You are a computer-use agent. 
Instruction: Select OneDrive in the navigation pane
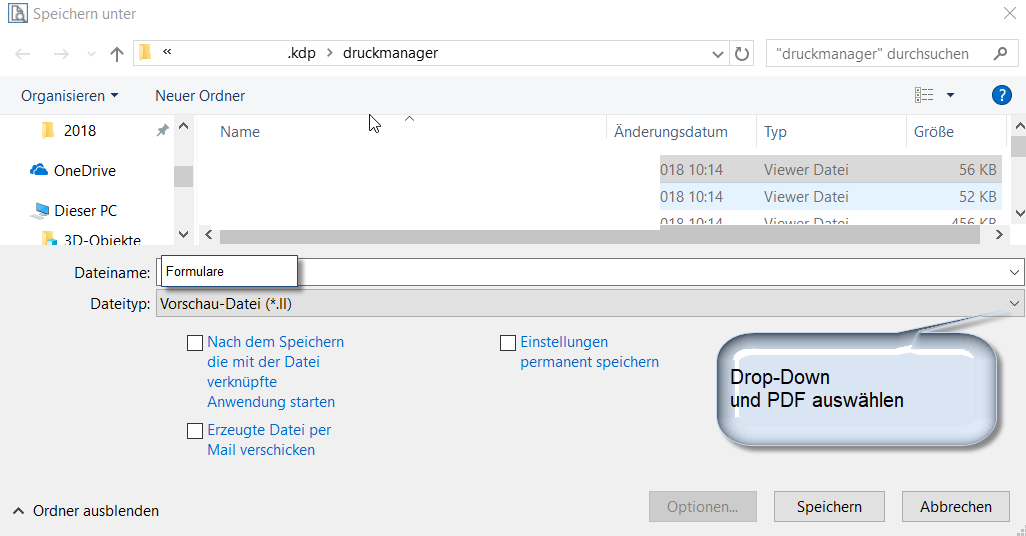pyautogui.click(x=84, y=171)
